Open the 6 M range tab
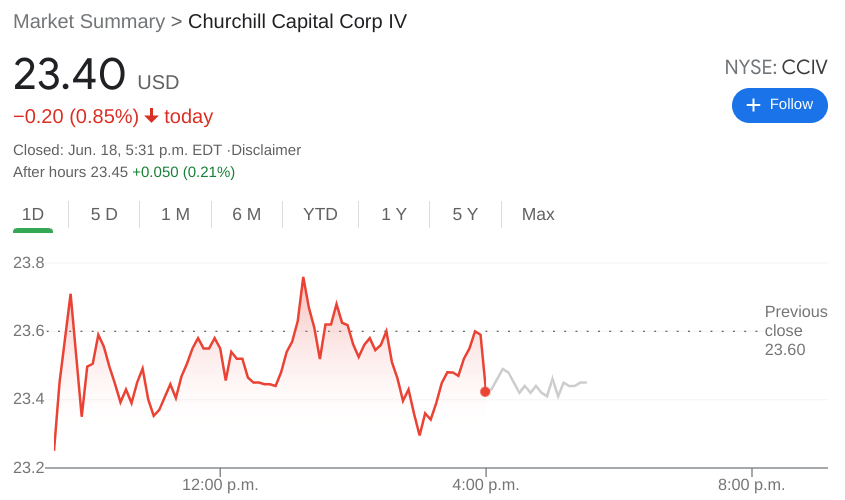Image resolution: width=845 pixels, height=500 pixels. [x=246, y=214]
